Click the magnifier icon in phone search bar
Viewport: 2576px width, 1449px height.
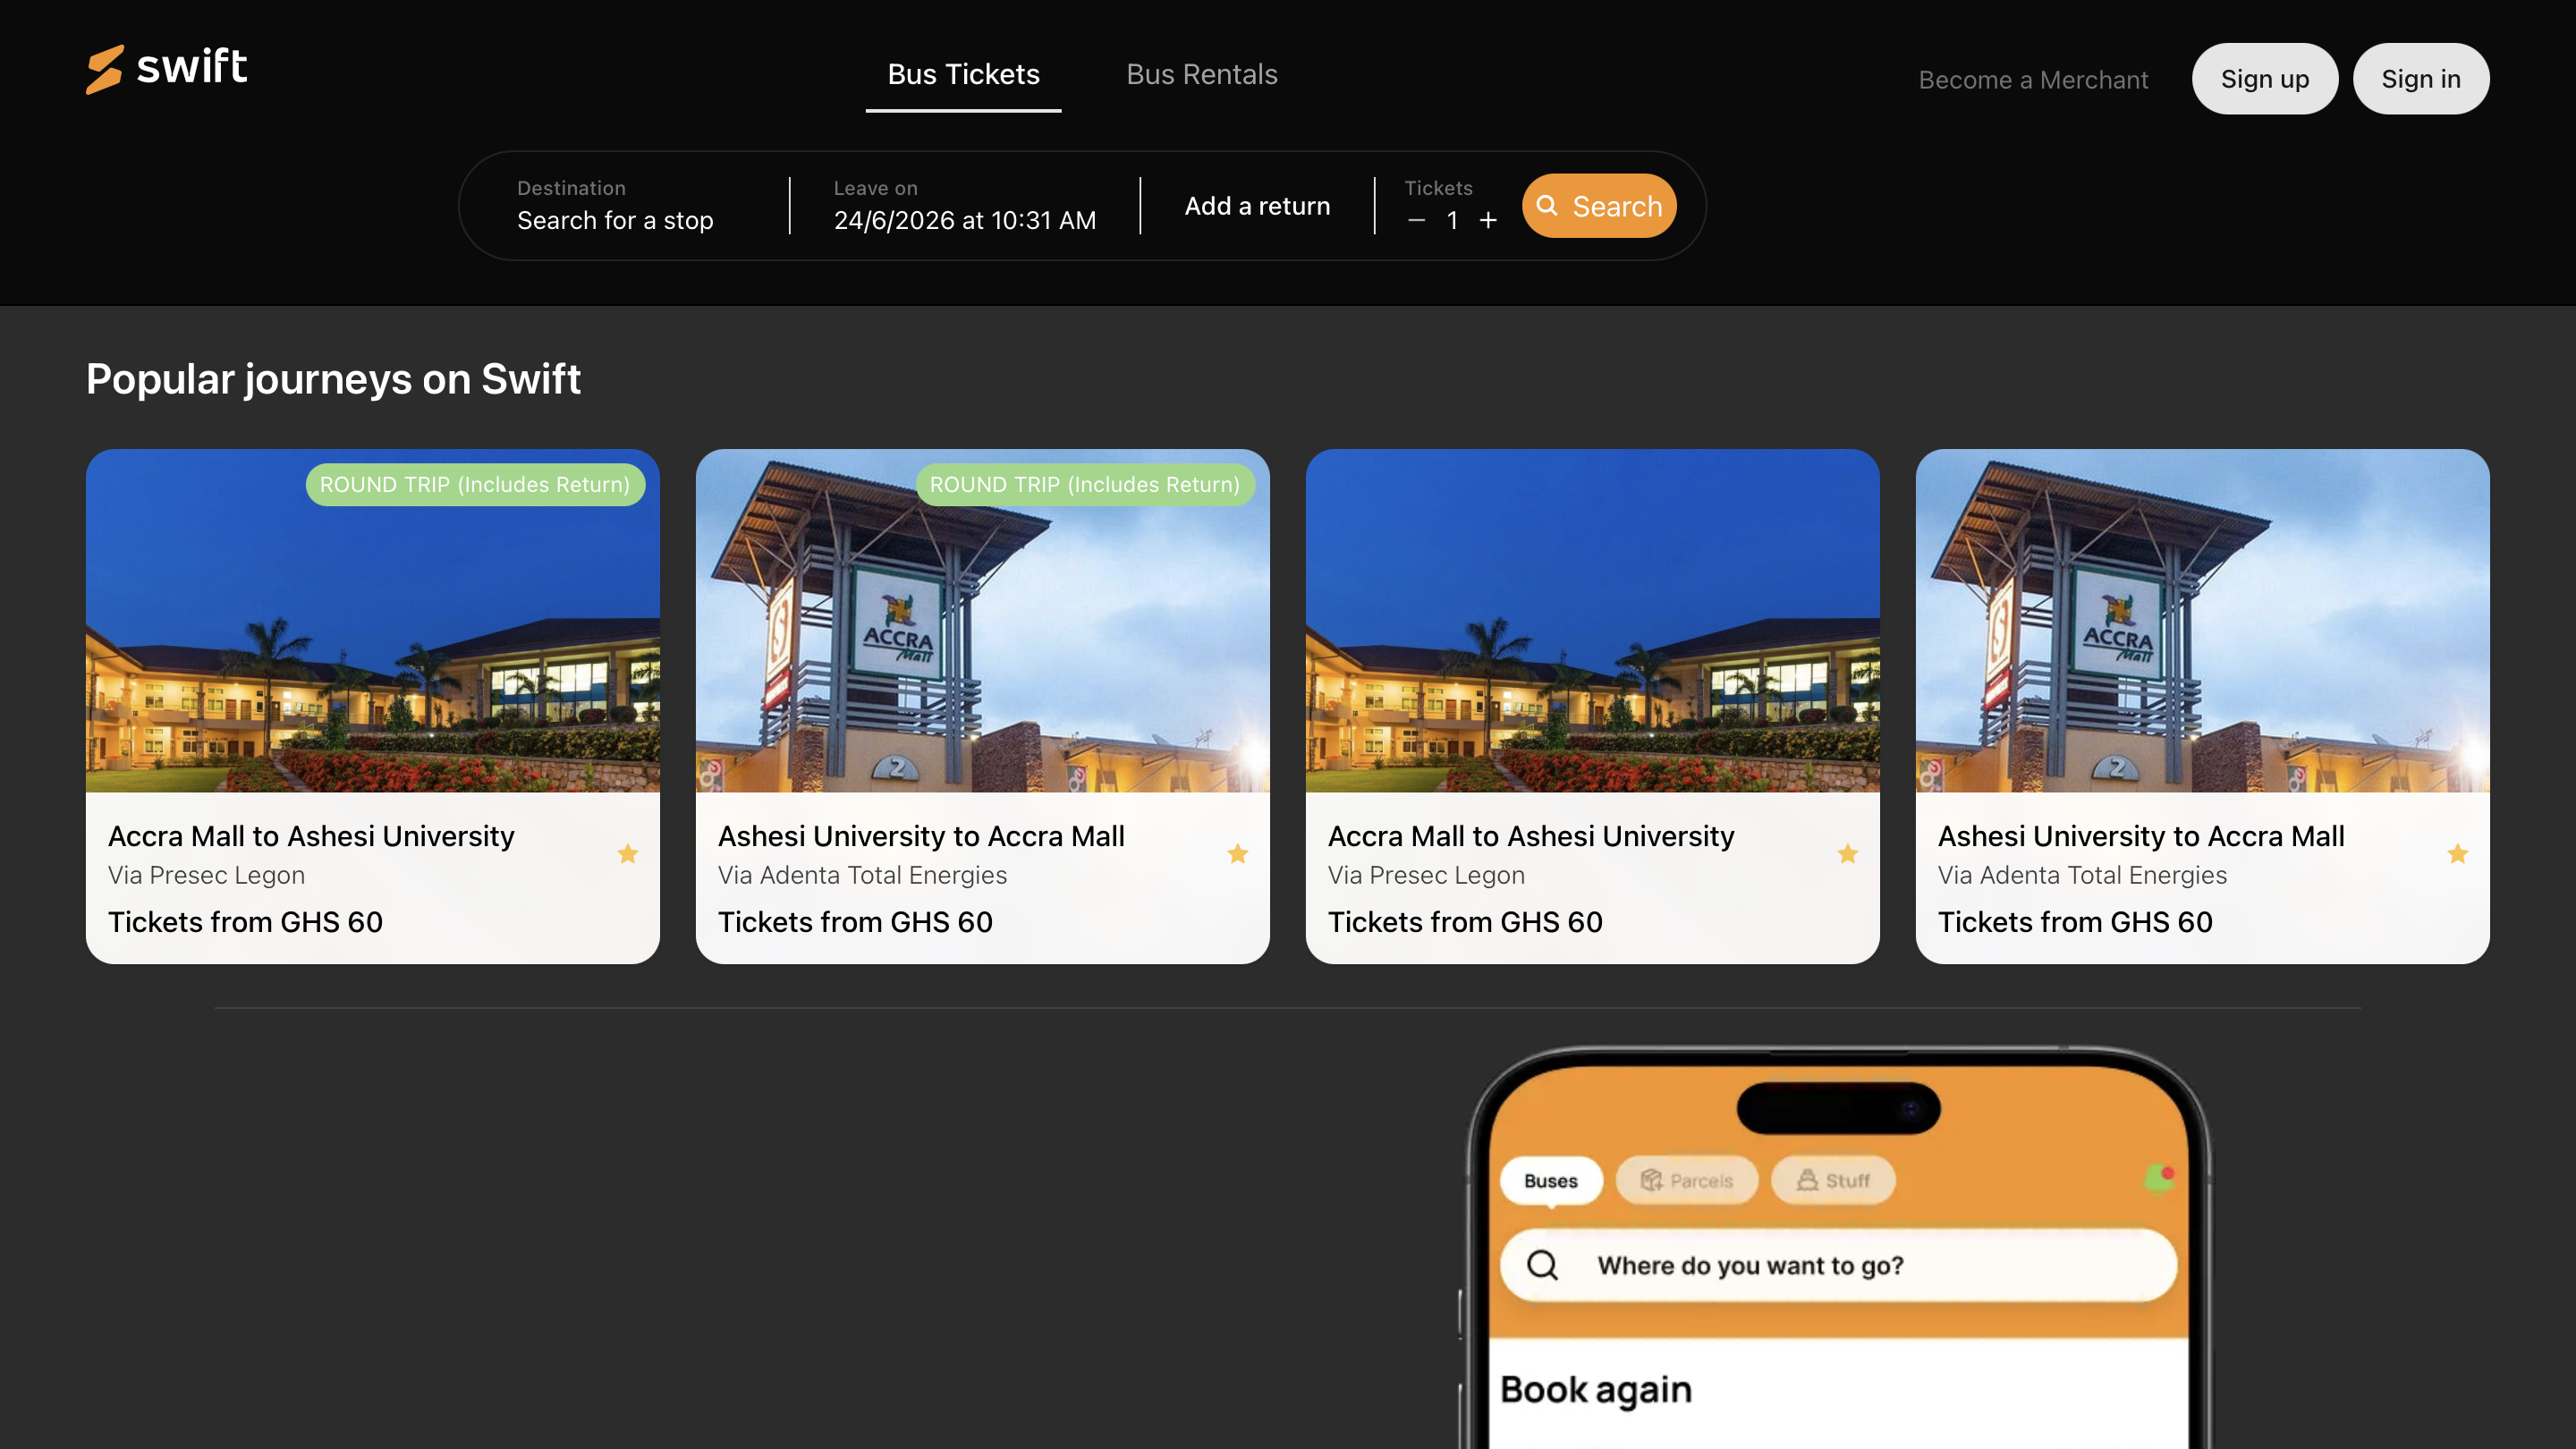(1542, 1265)
